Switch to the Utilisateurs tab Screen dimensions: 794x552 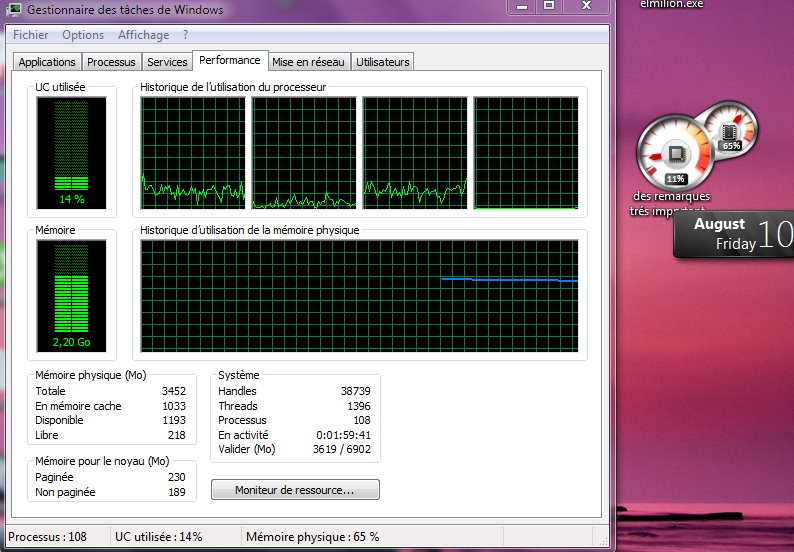(383, 62)
